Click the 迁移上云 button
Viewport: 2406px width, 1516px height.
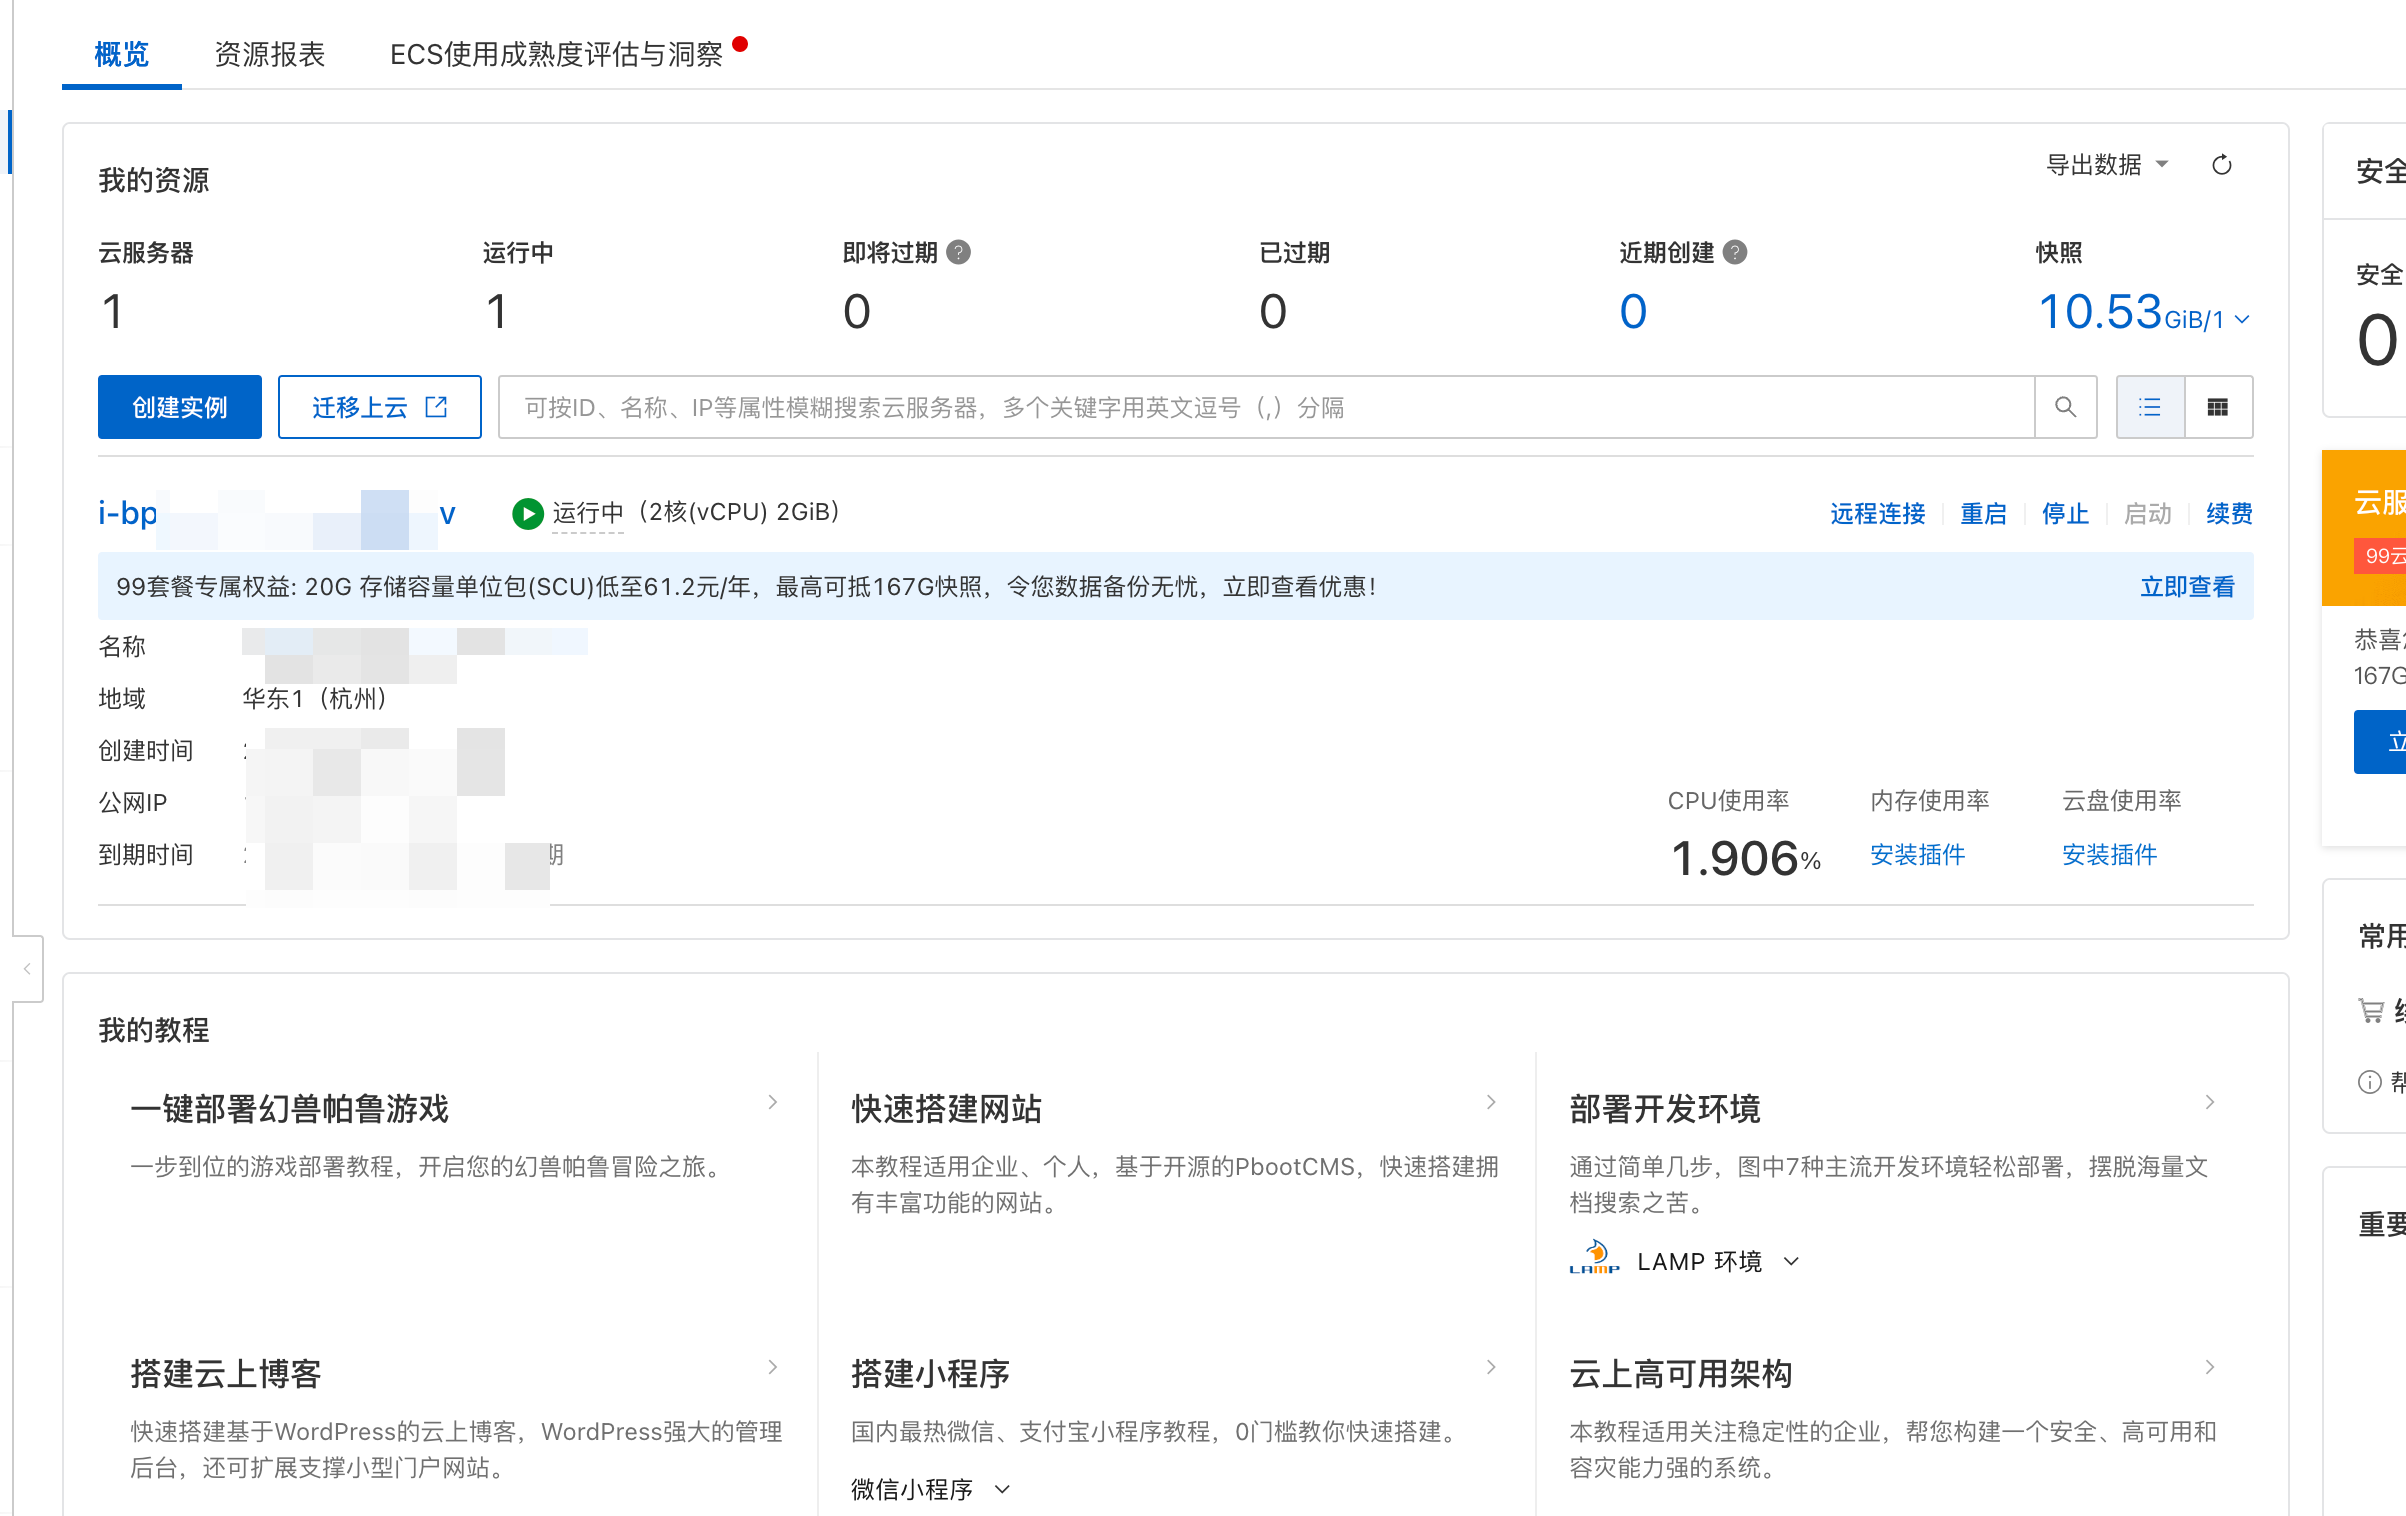(x=379, y=407)
